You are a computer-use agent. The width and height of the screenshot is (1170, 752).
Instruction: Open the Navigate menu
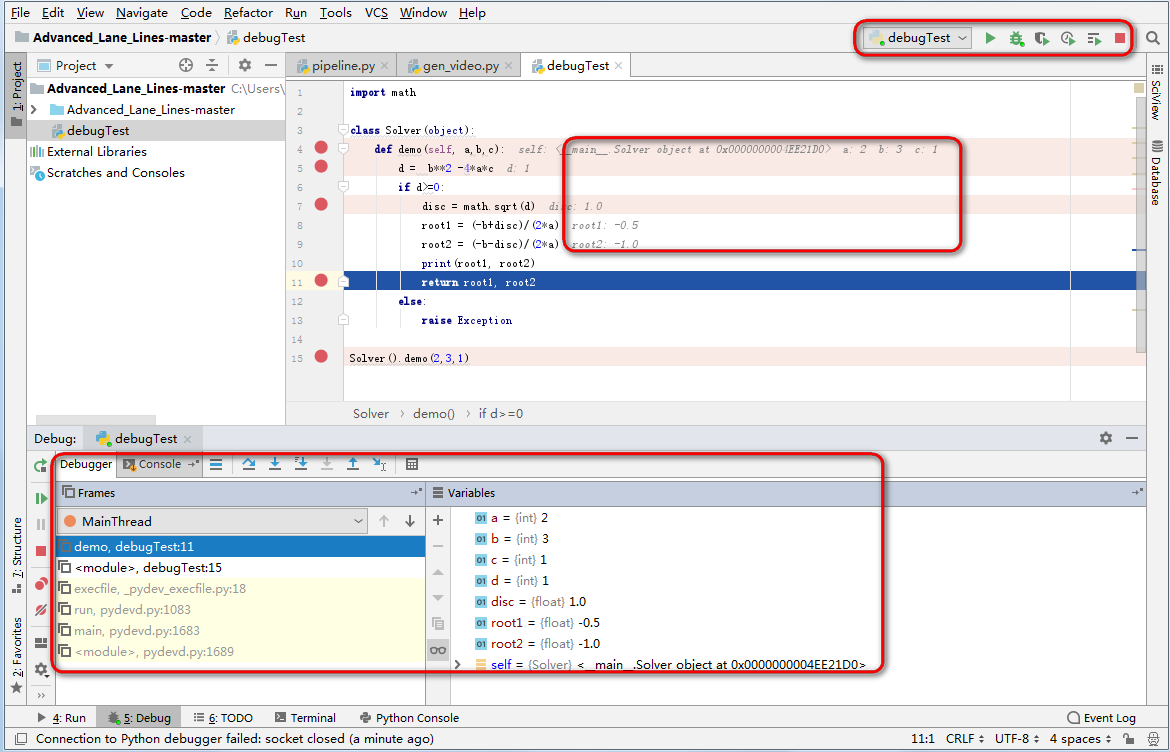pos(141,12)
